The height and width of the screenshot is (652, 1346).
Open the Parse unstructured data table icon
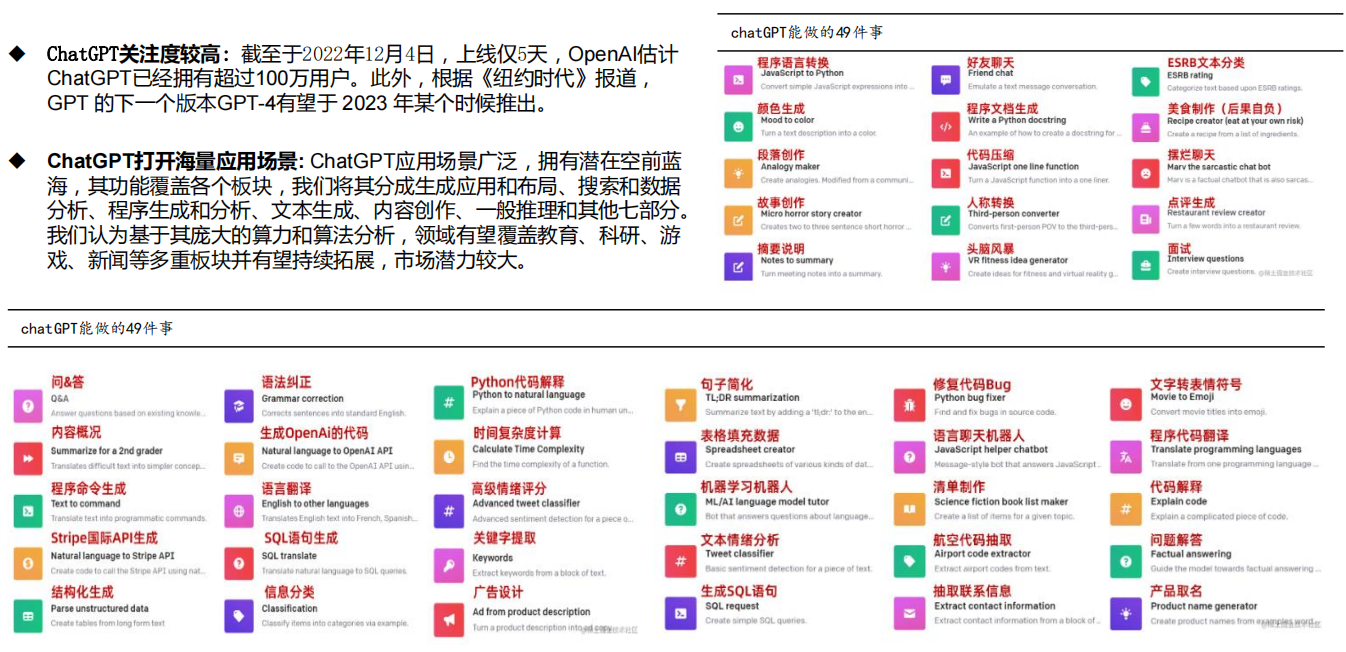pyautogui.click(x=27, y=616)
